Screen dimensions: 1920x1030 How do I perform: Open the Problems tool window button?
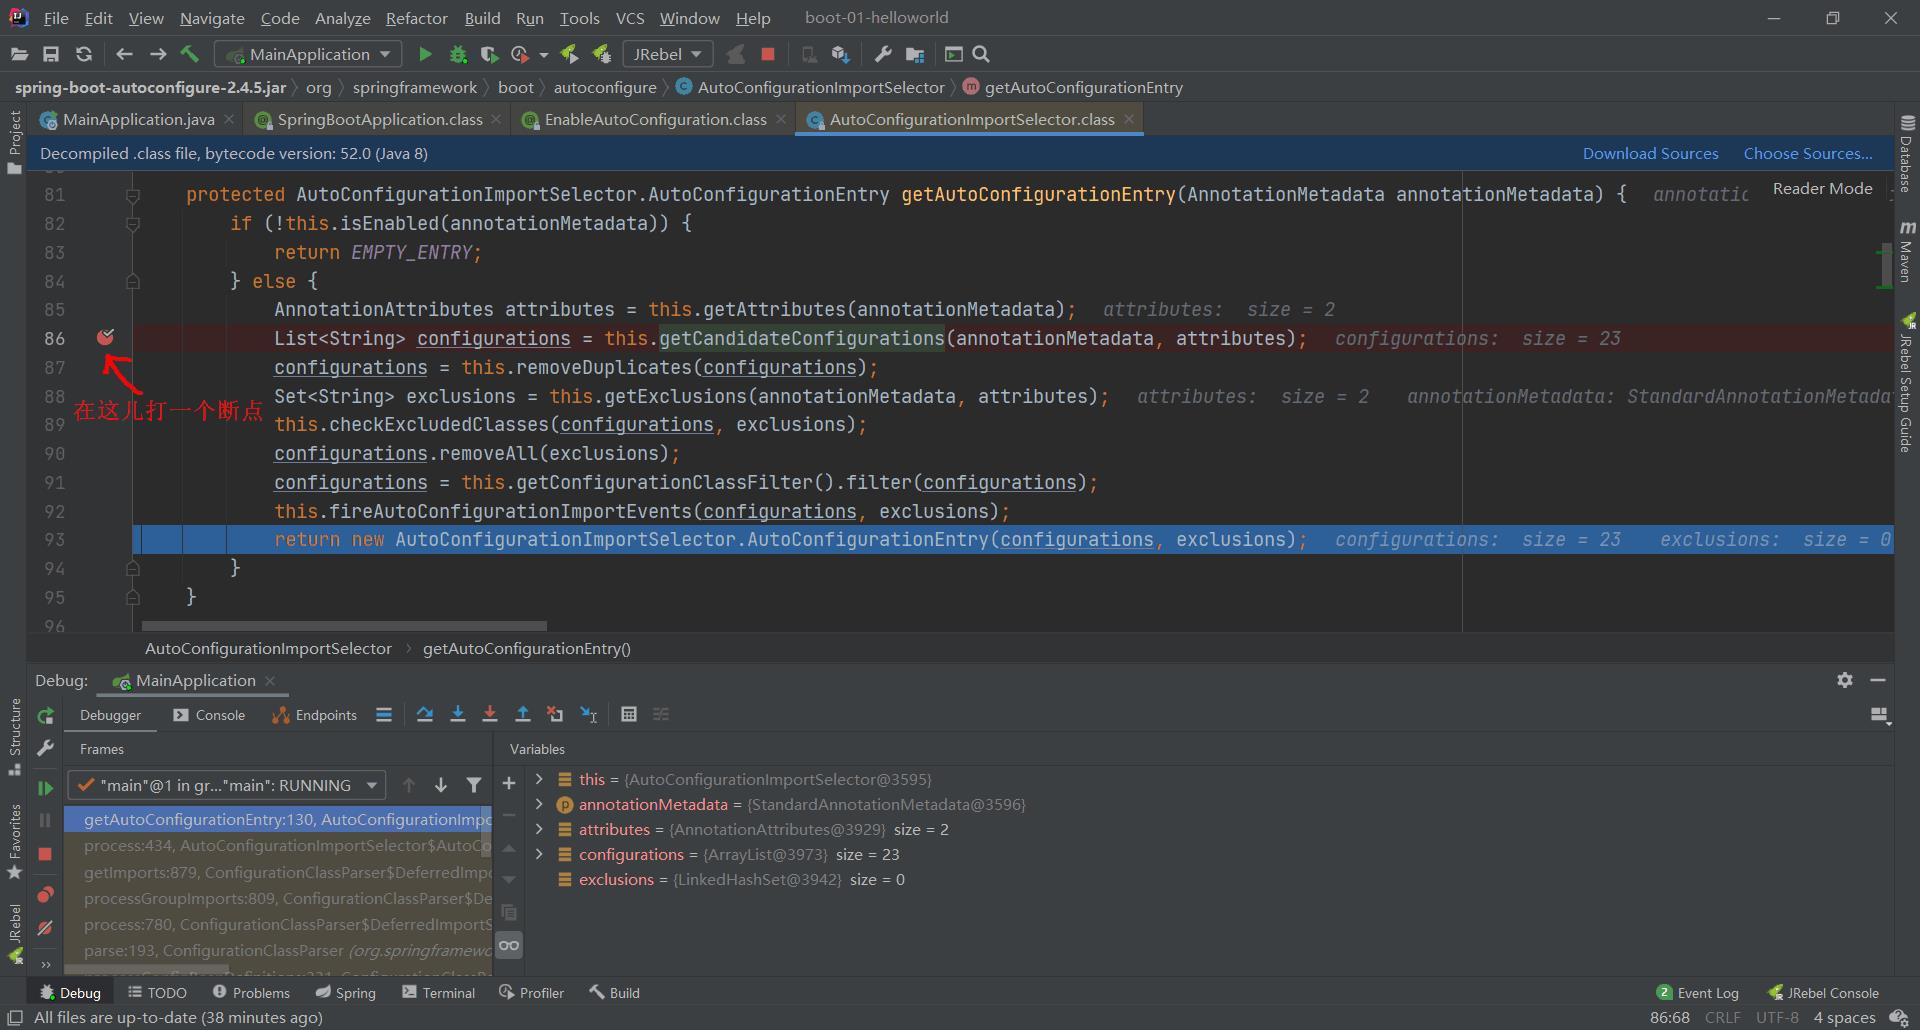[251, 992]
